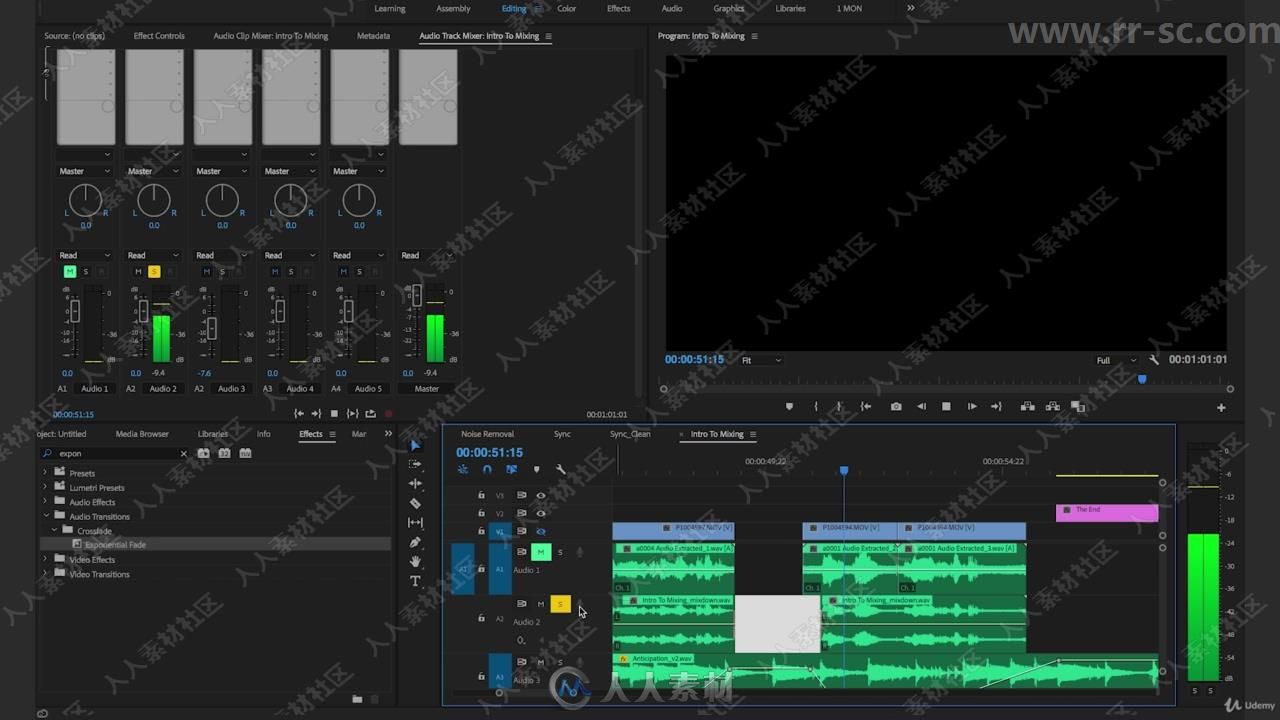This screenshot has height=720, width=1280.
Task: Toggle track lock on V3
Action: point(481,495)
